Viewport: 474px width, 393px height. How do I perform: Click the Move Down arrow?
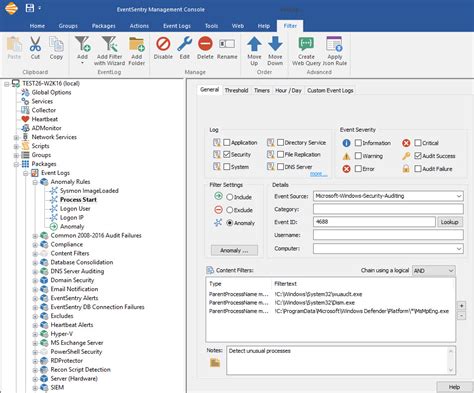[x=275, y=44]
